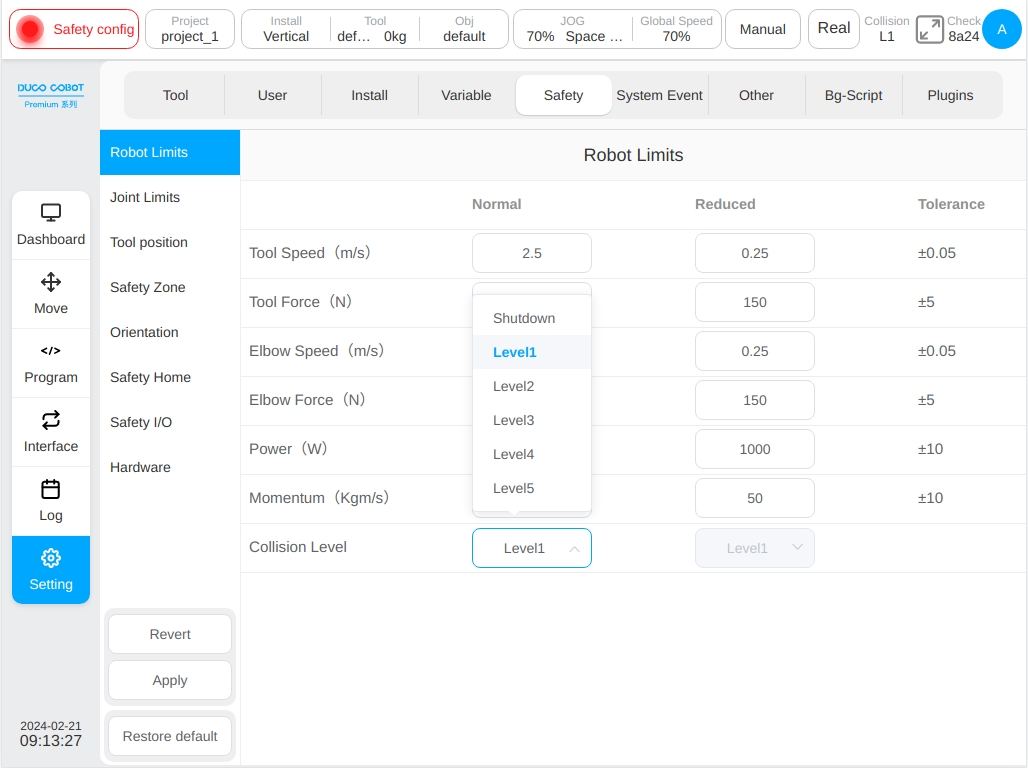The height and width of the screenshot is (768, 1028).
Task: Click the Reduced Tool Speed input field
Action: coord(755,253)
